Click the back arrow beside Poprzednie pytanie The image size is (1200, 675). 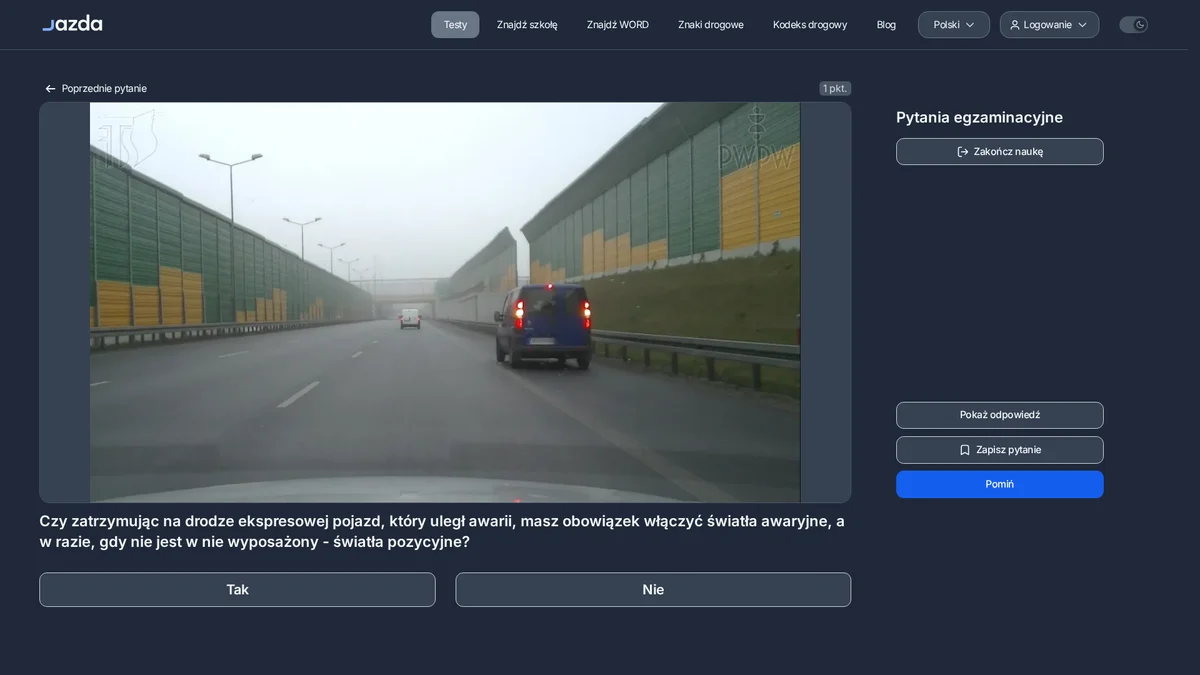coord(50,89)
